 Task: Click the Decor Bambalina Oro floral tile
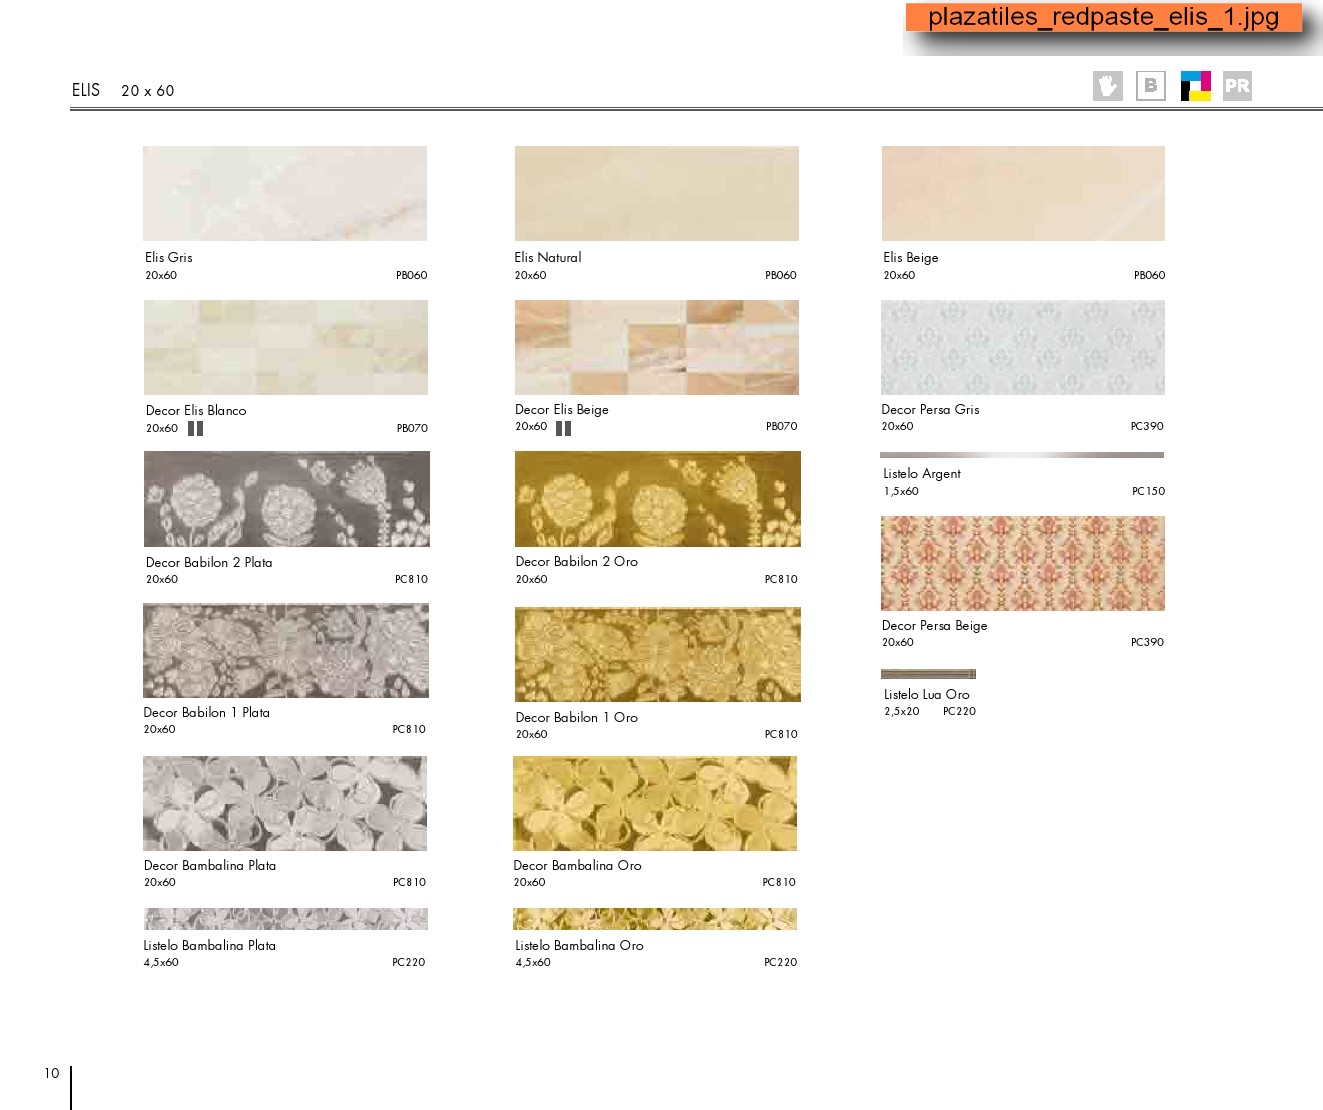655,803
